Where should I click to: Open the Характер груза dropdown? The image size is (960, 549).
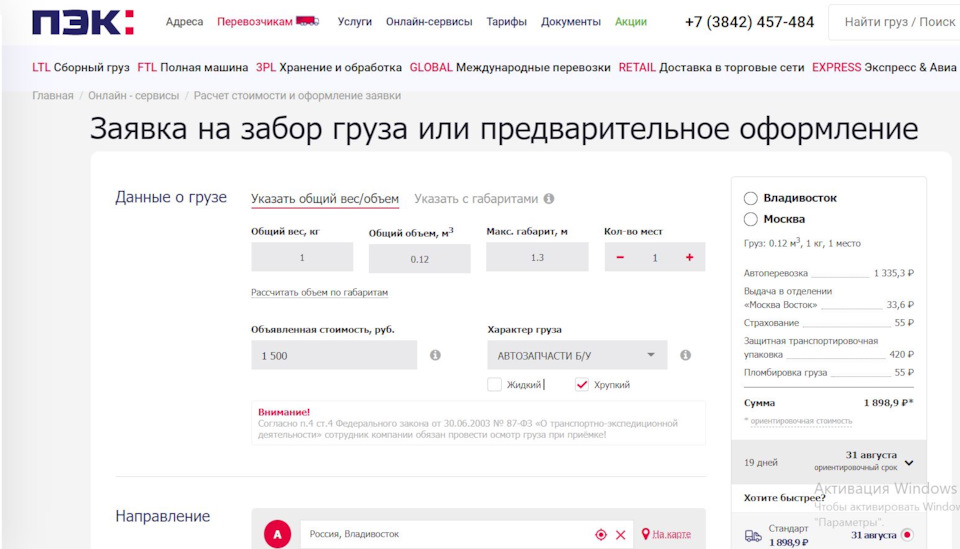coord(577,355)
